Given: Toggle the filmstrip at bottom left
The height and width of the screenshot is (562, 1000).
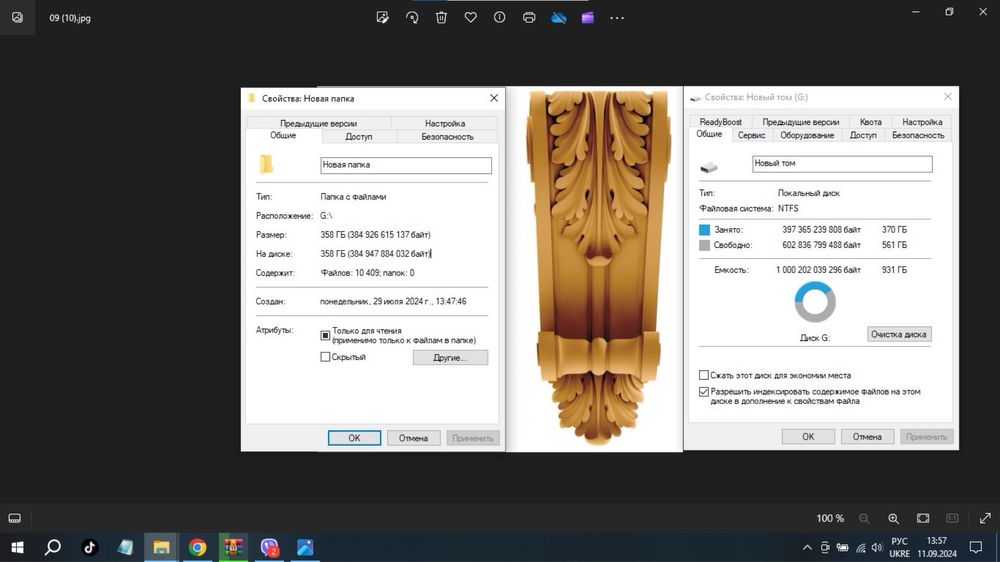Looking at the screenshot, I should pyautogui.click(x=15, y=518).
